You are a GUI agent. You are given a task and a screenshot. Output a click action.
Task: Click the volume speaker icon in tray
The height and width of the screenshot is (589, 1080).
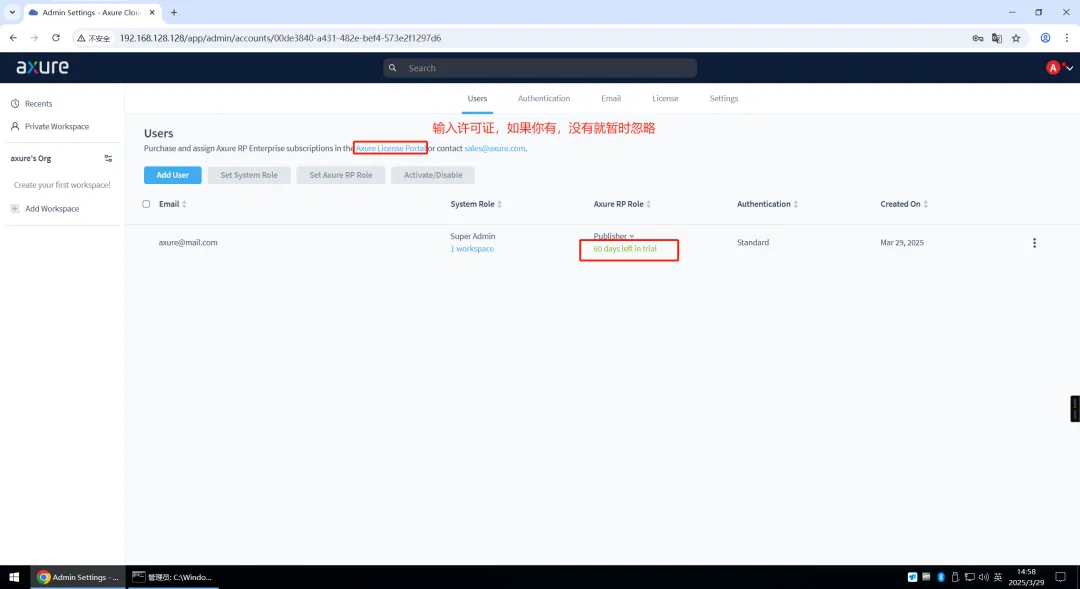coord(984,577)
